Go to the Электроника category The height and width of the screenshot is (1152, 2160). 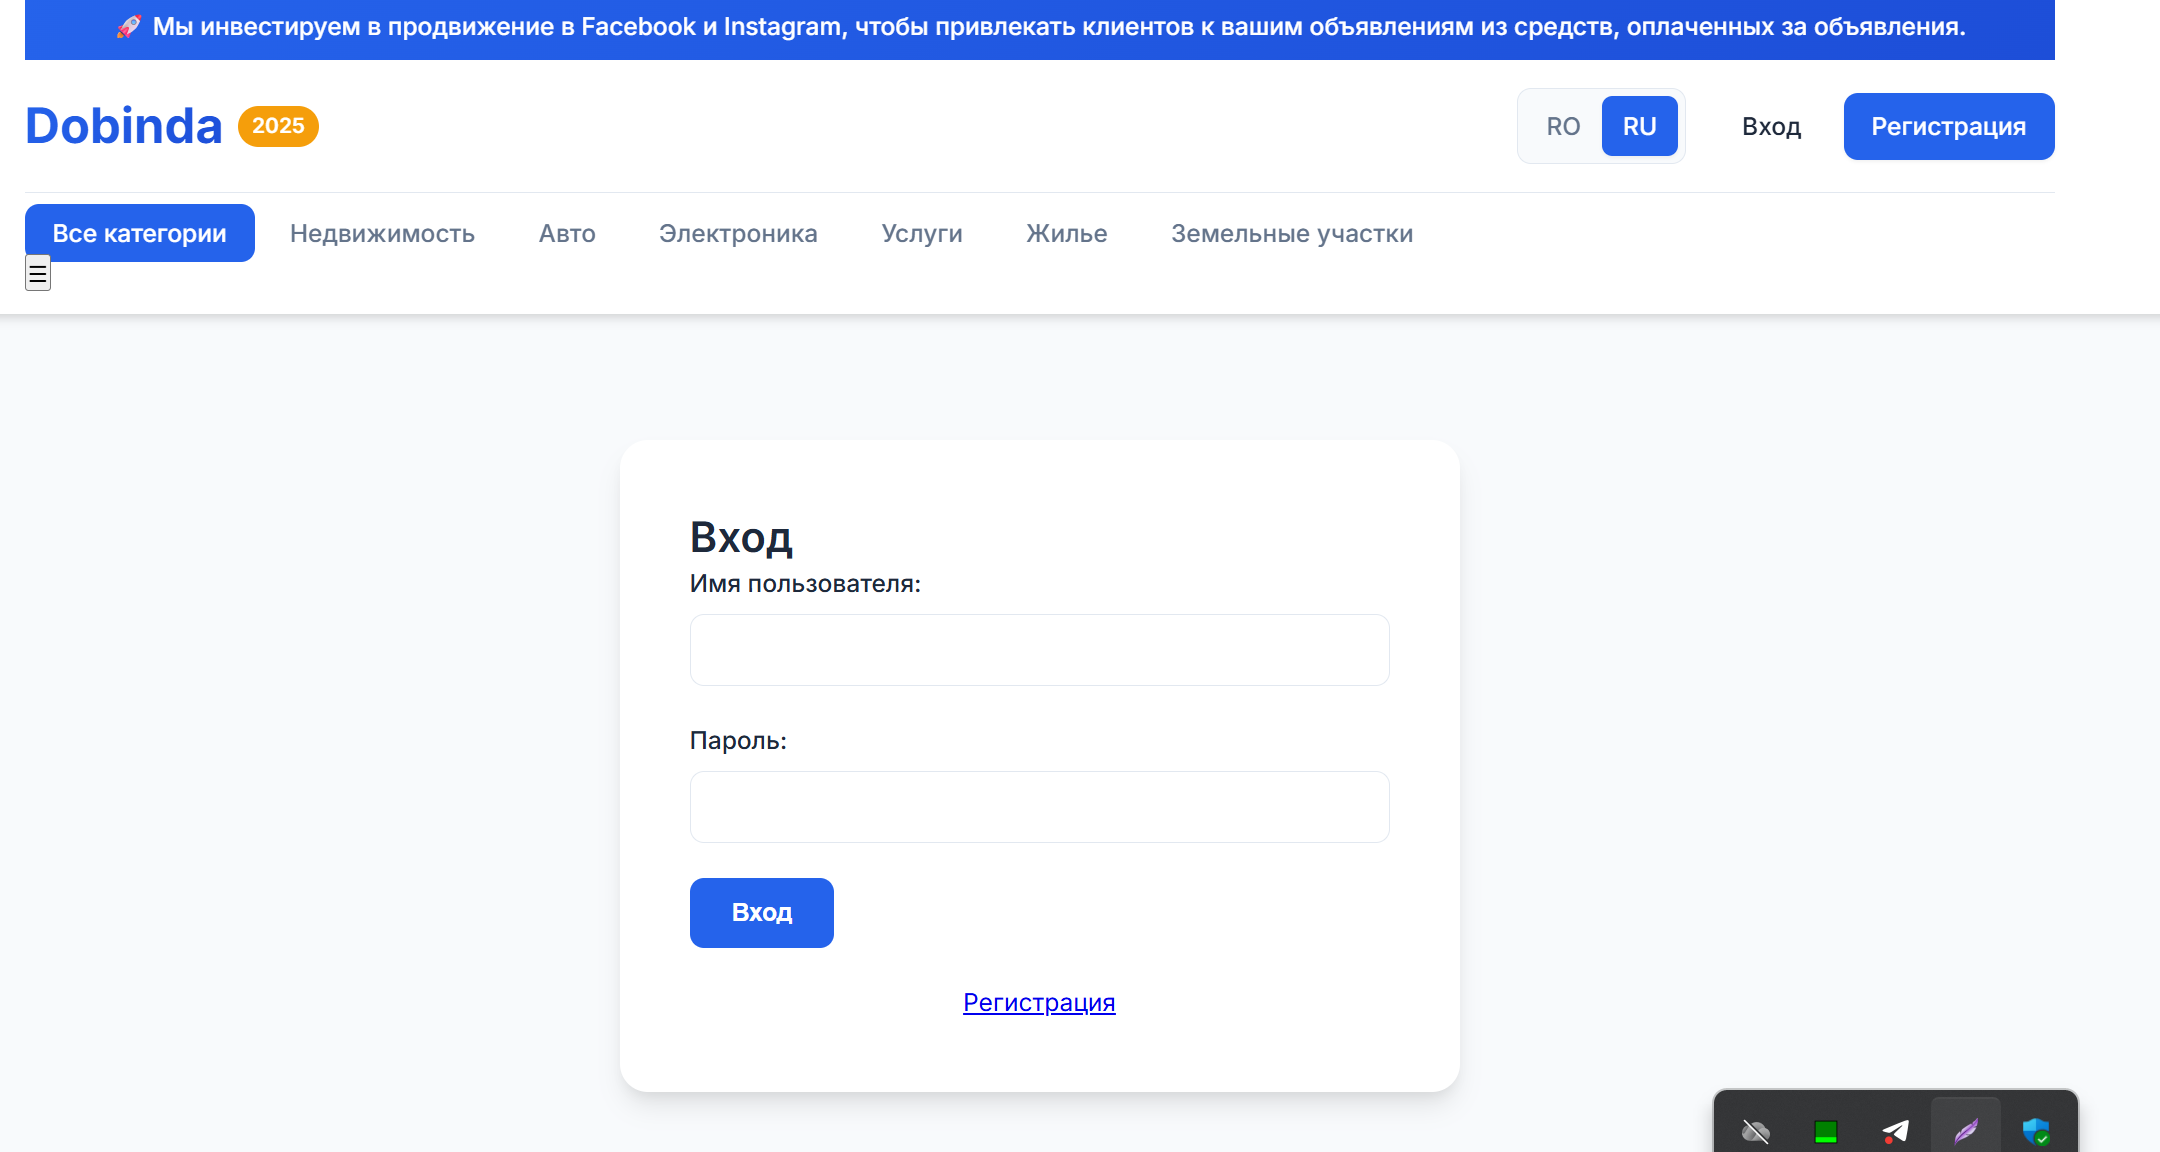point(738,233)
